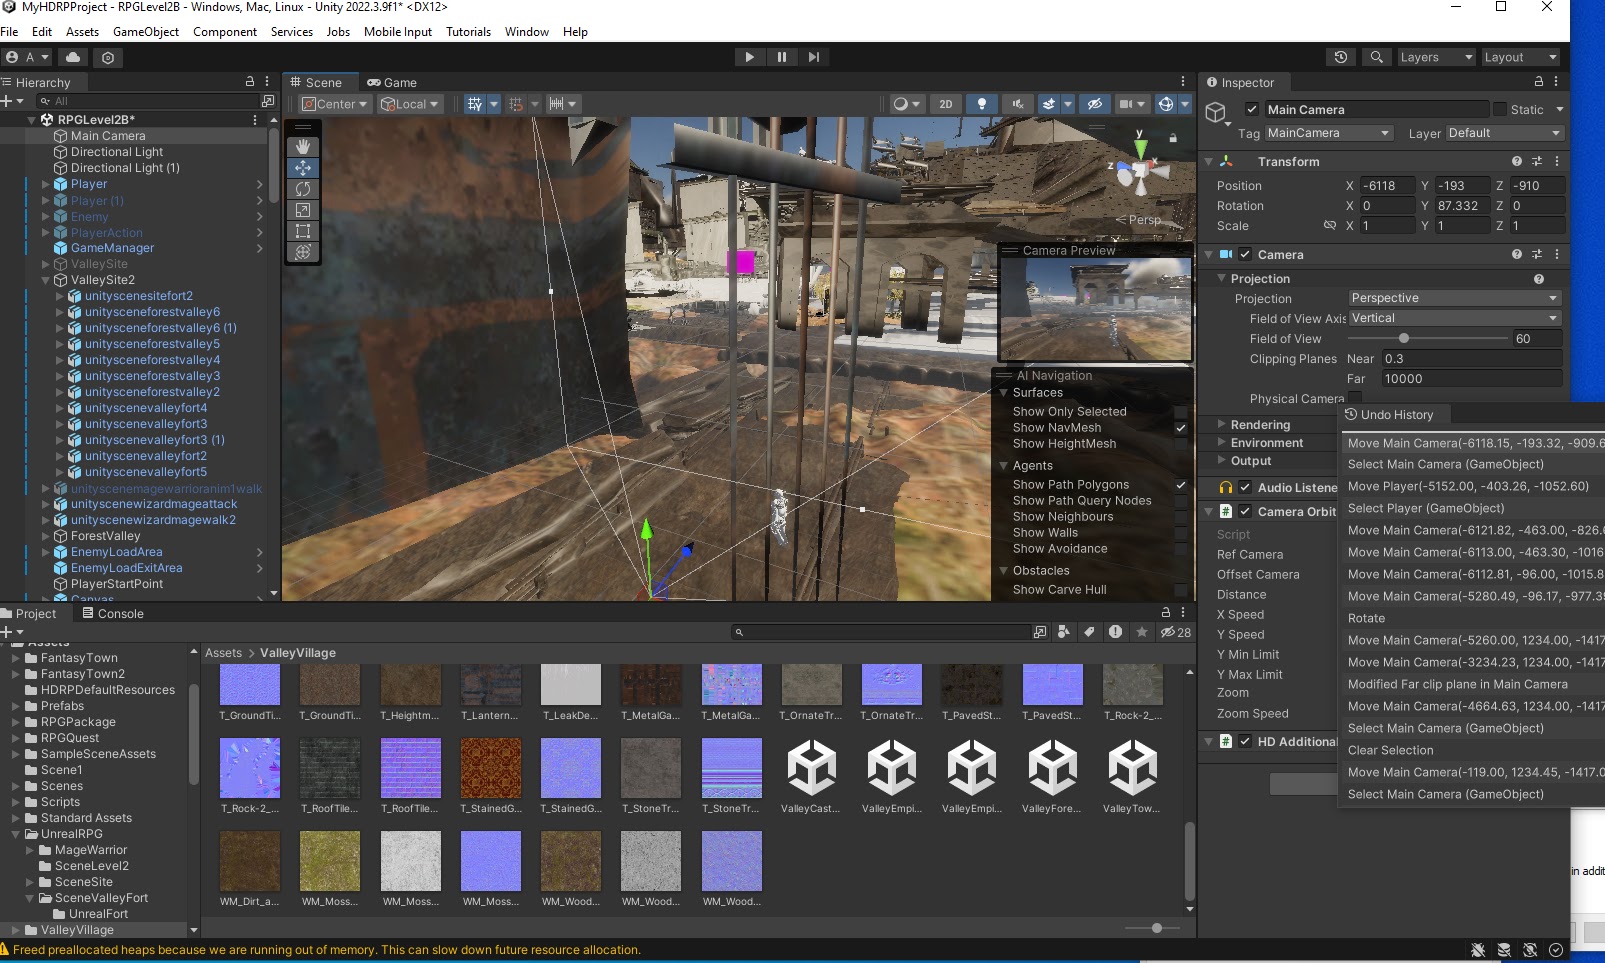Toggle the Static checkbox in the Inspector
The width and height of the screenshot is (1605, 963).
coord(1500,109)
